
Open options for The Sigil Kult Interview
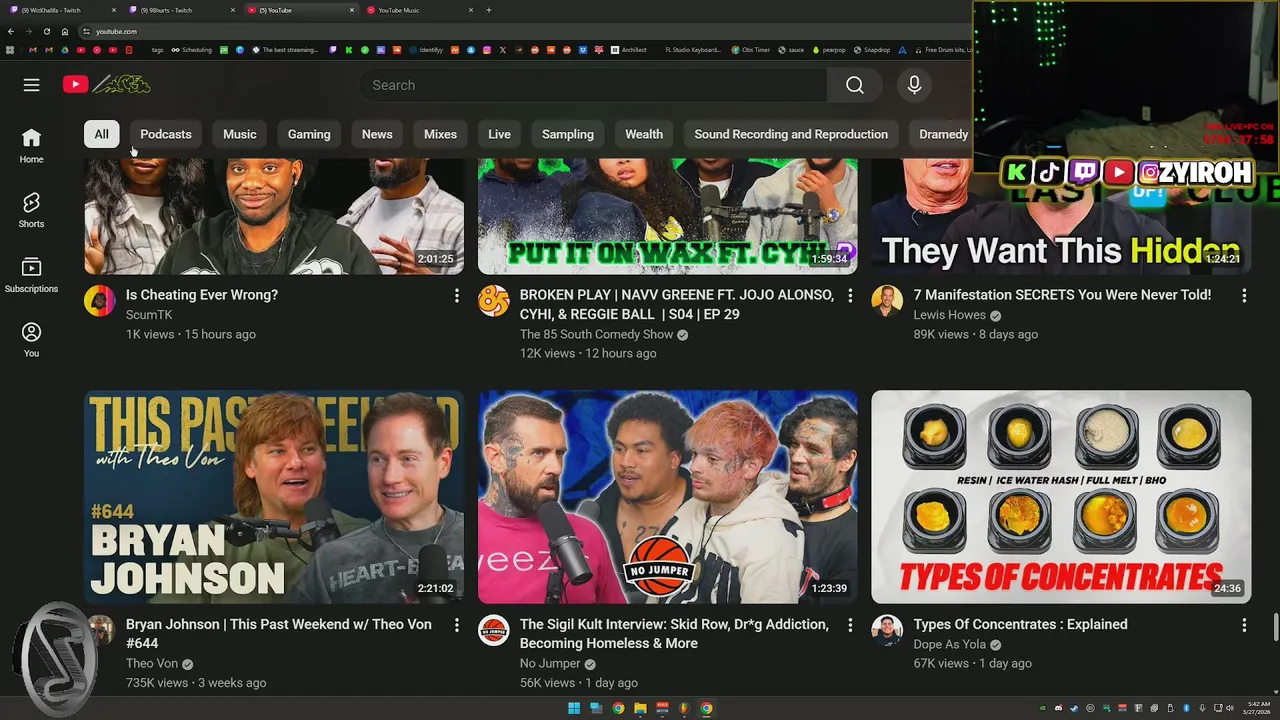pos(850,625)
